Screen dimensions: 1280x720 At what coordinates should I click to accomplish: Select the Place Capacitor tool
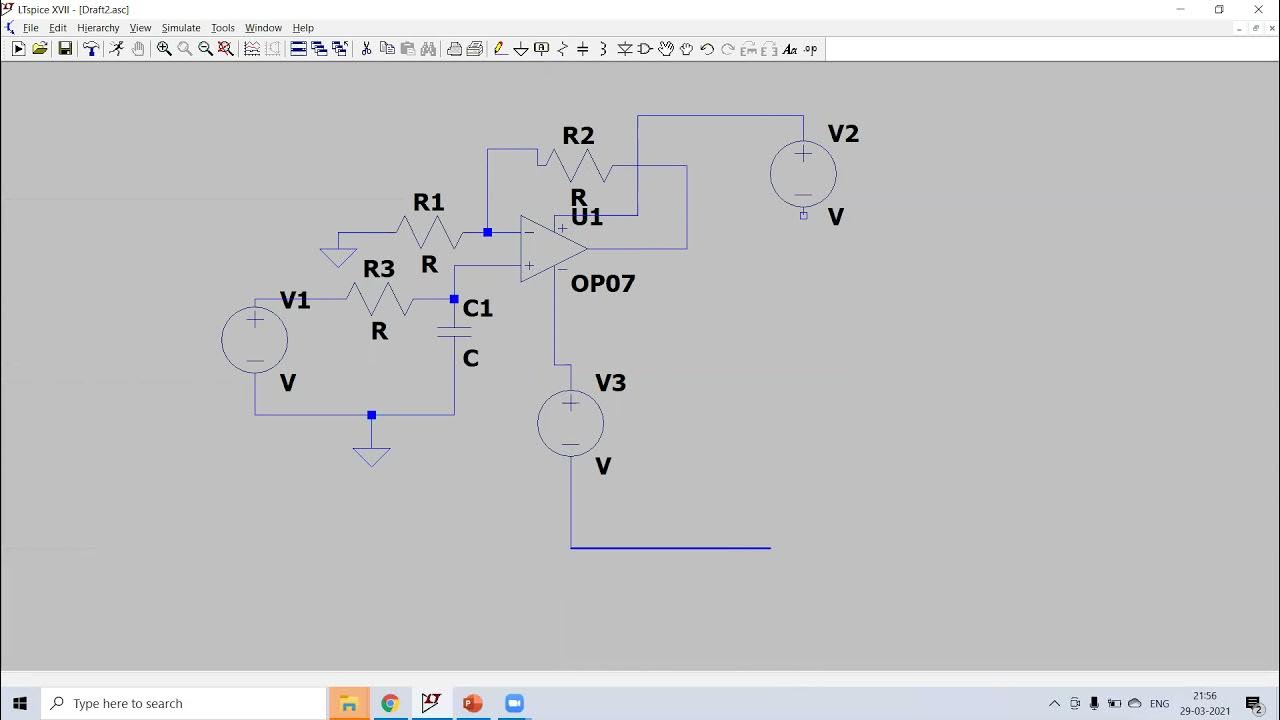pyautogui.click(x=583, y=49)
